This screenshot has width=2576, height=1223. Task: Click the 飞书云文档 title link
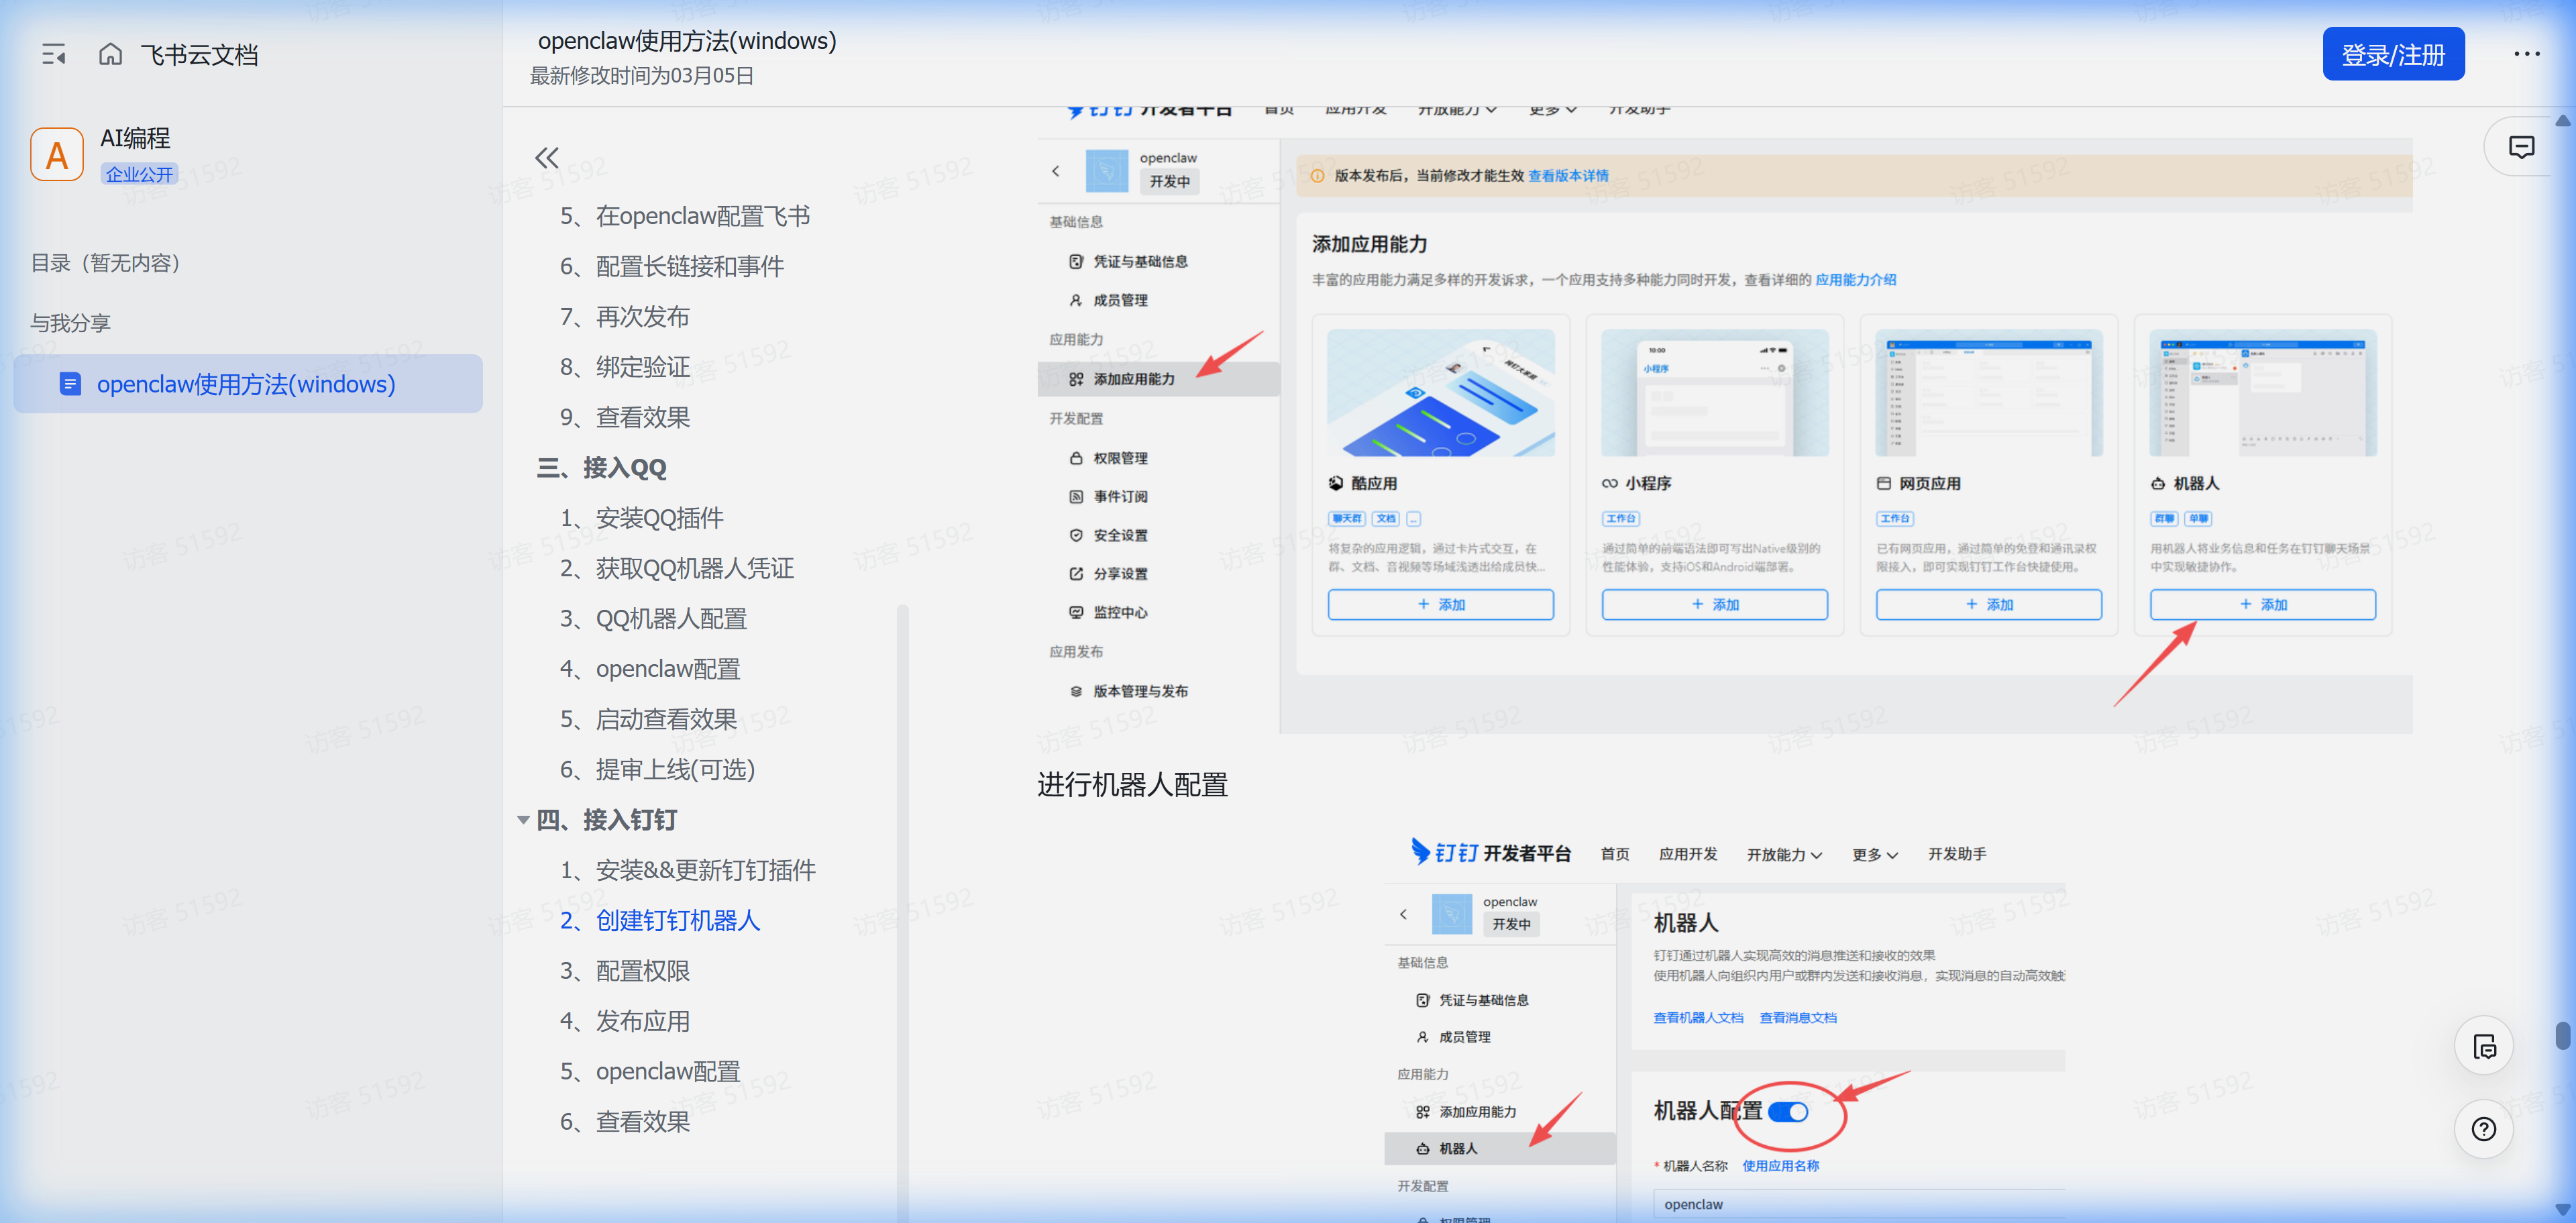199,54
